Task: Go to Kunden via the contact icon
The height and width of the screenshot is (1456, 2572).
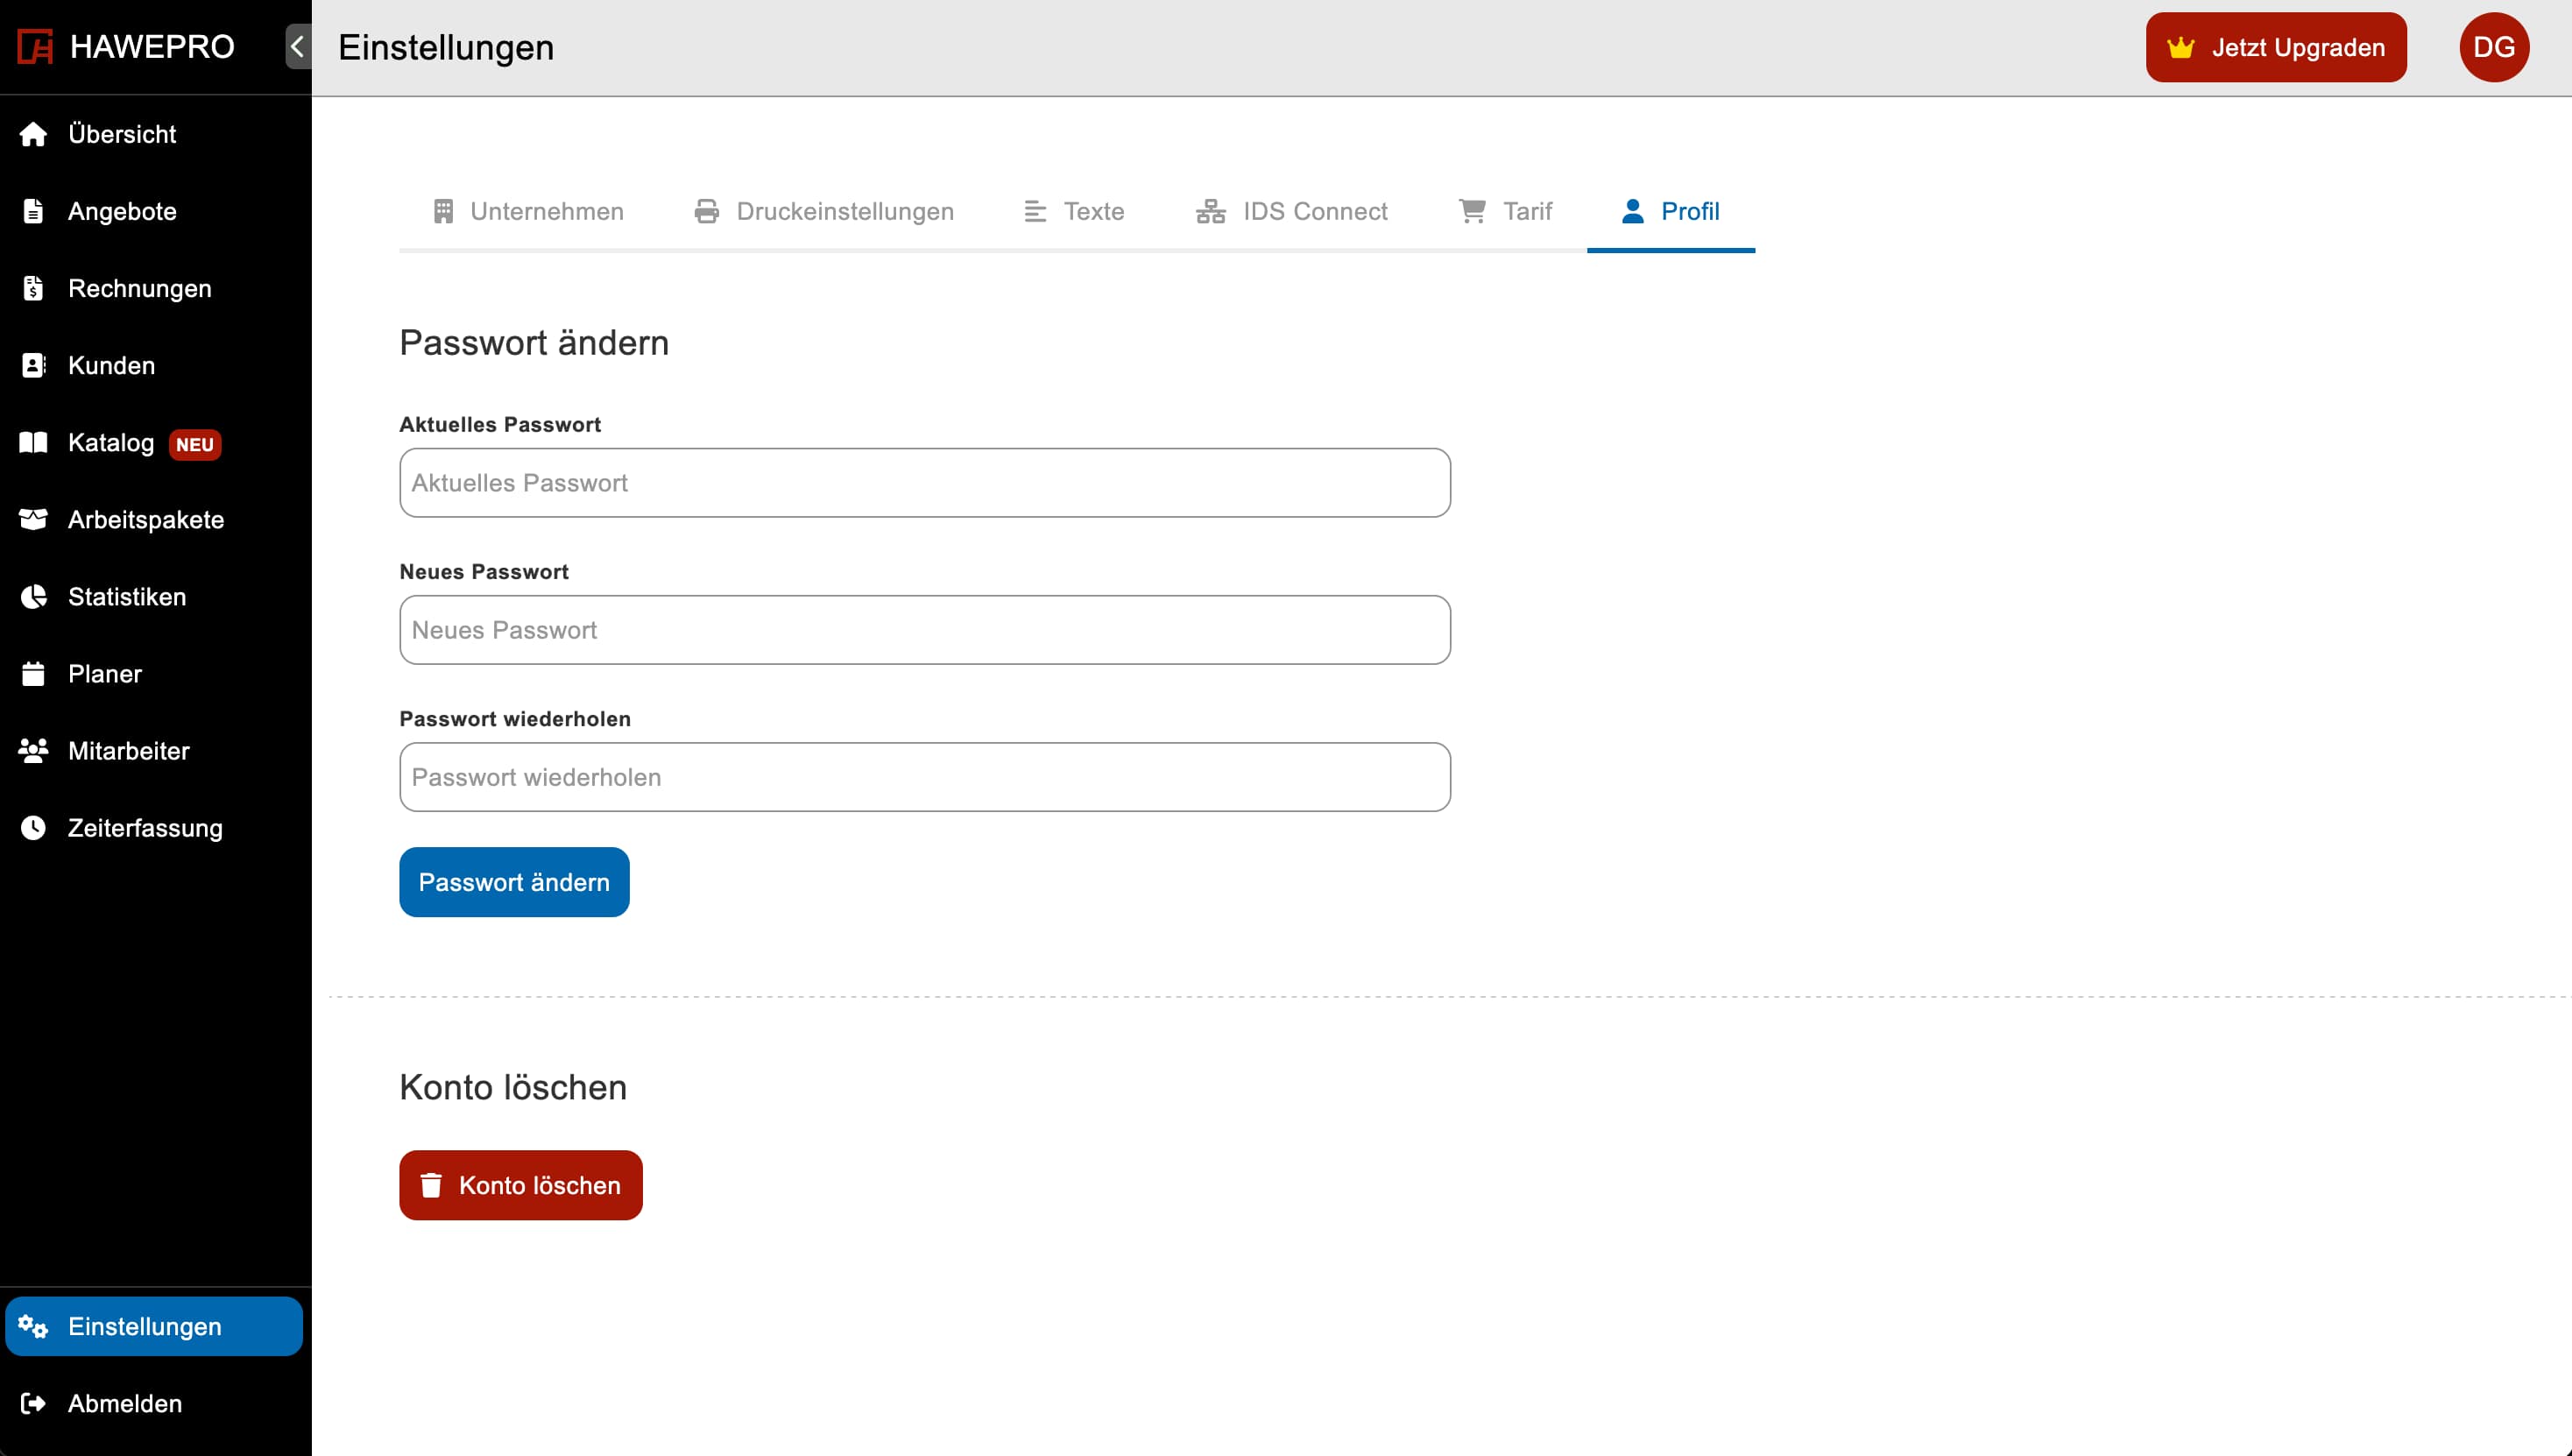Action: [x=33, y=365]
